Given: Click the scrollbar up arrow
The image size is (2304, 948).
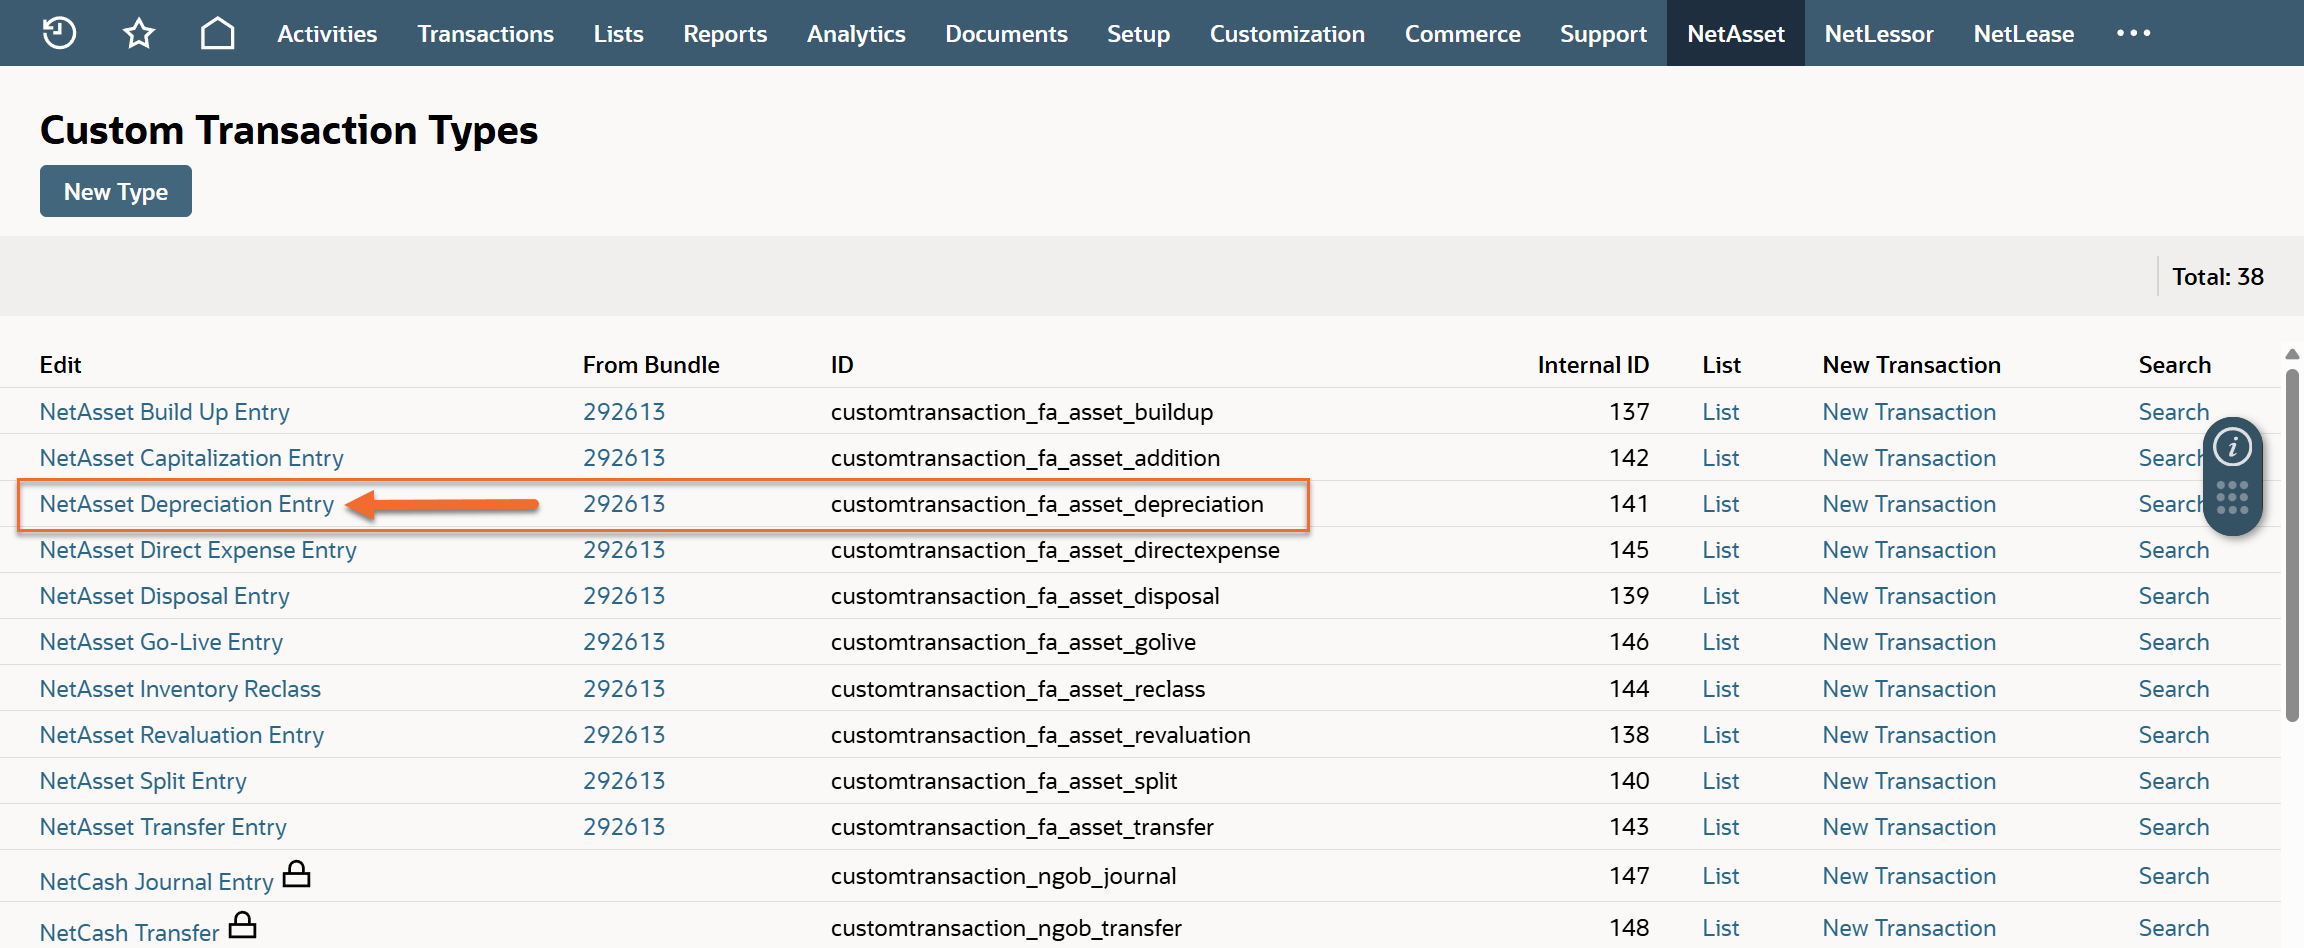Looking at the screenshot, I should [2292, 354].
